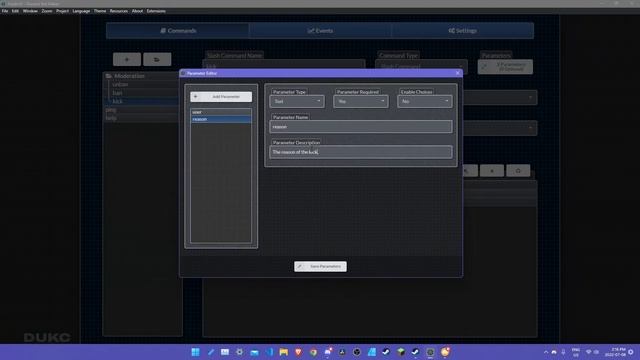
Task: Show hidden system tray icons
Action: [x=546, y=352]
